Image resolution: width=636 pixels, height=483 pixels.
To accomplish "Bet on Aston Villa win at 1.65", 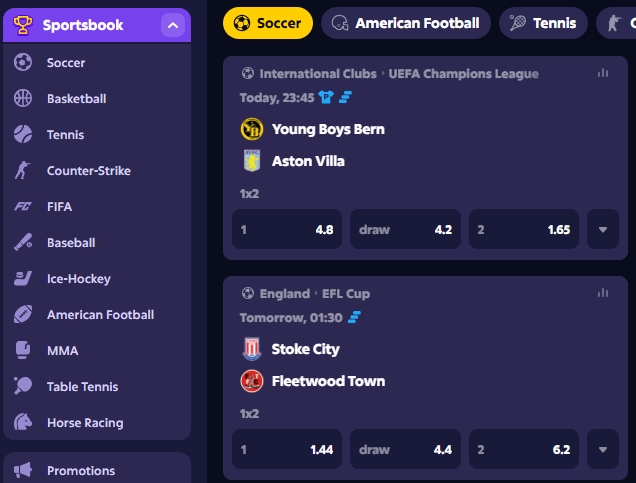I will point(523,229).
